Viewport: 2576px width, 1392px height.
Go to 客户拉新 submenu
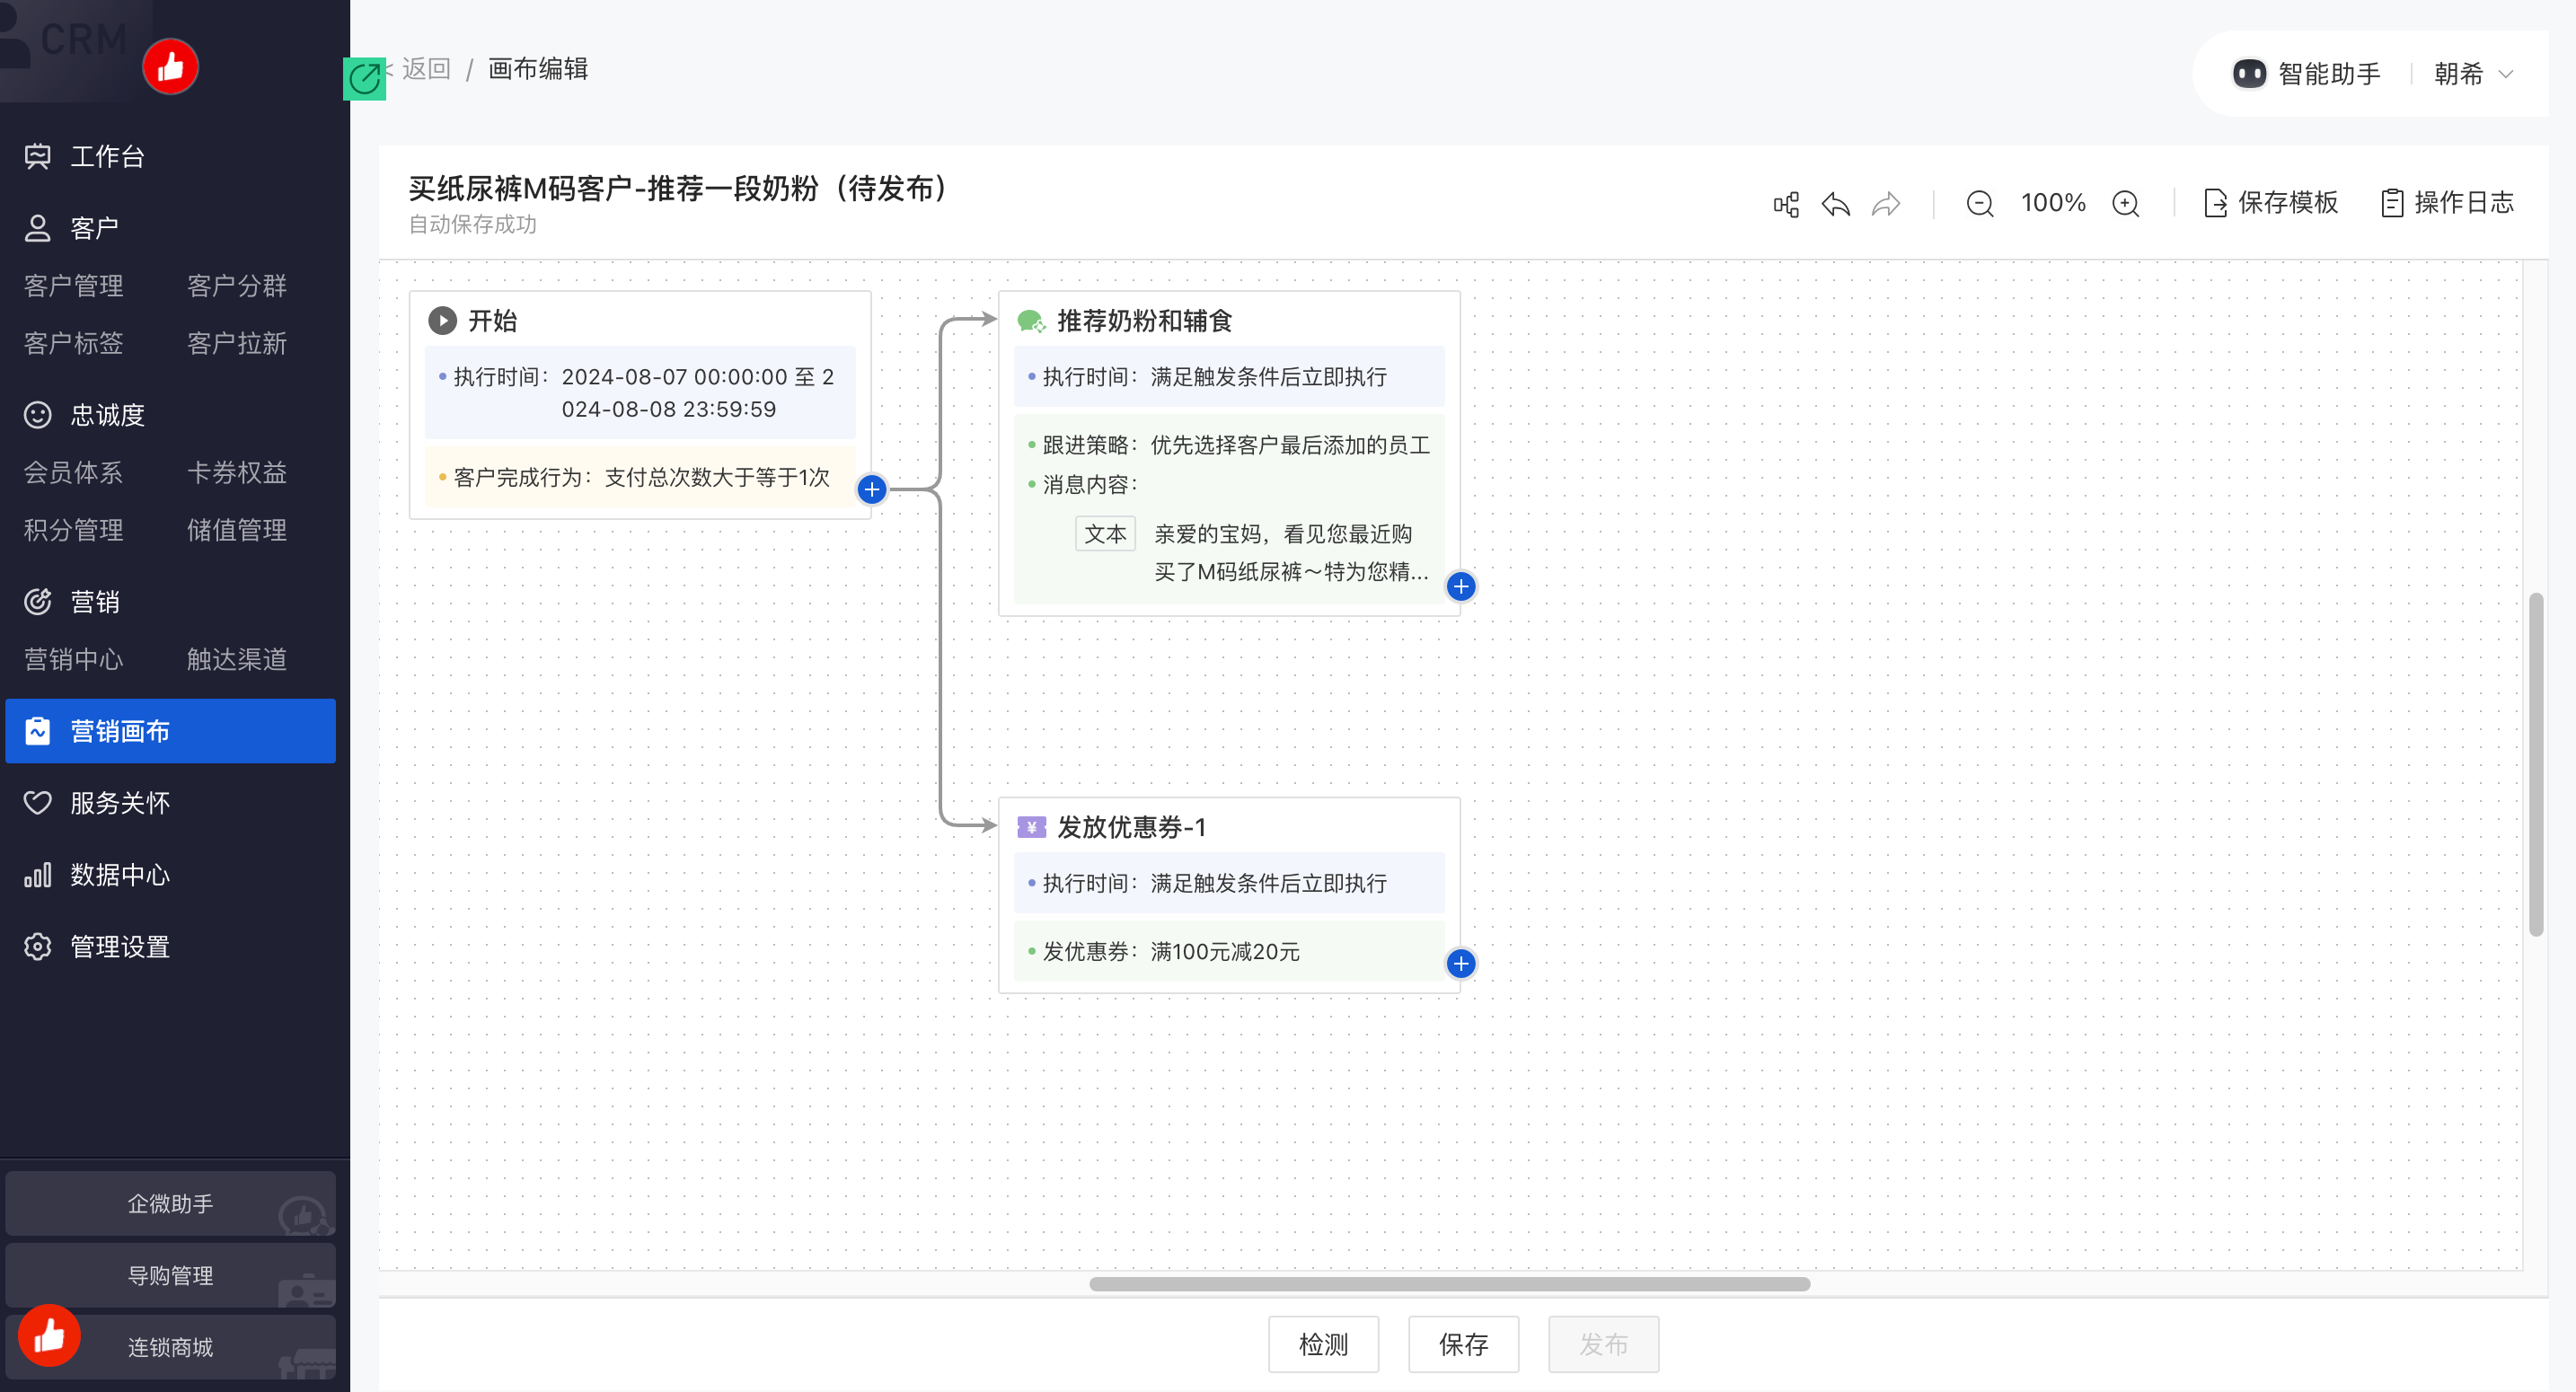237,344
